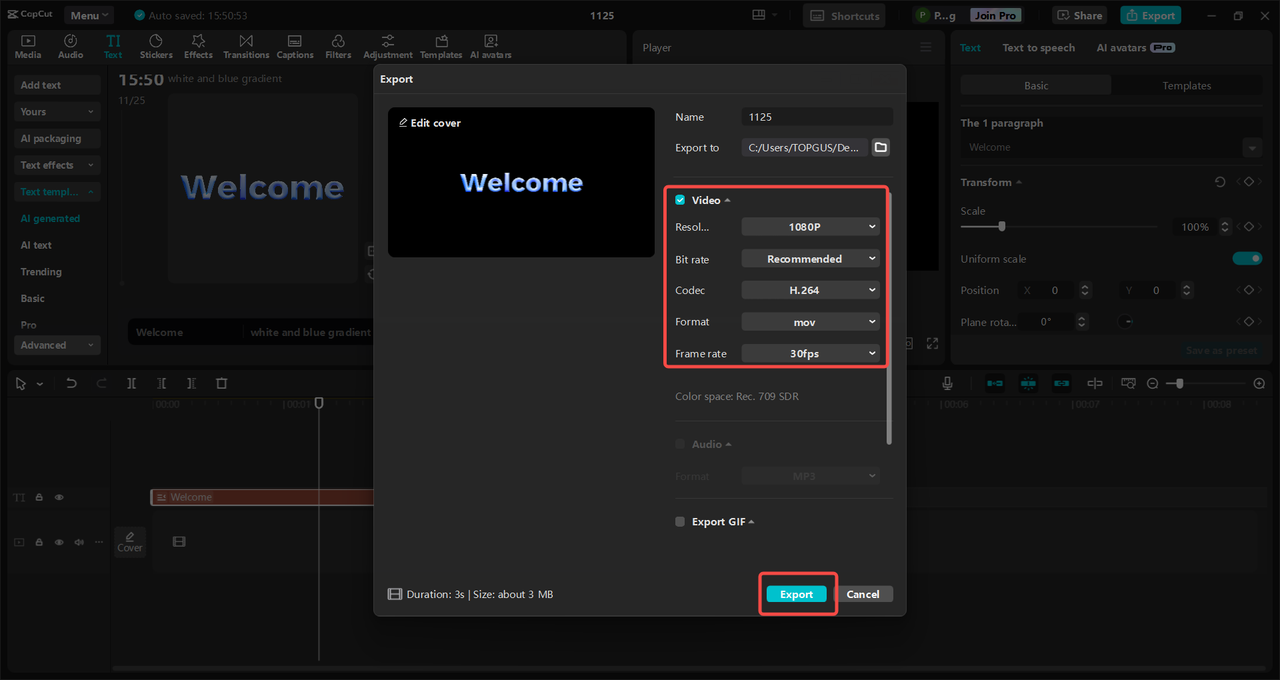Click the Export button in dialog

[797, 594]
